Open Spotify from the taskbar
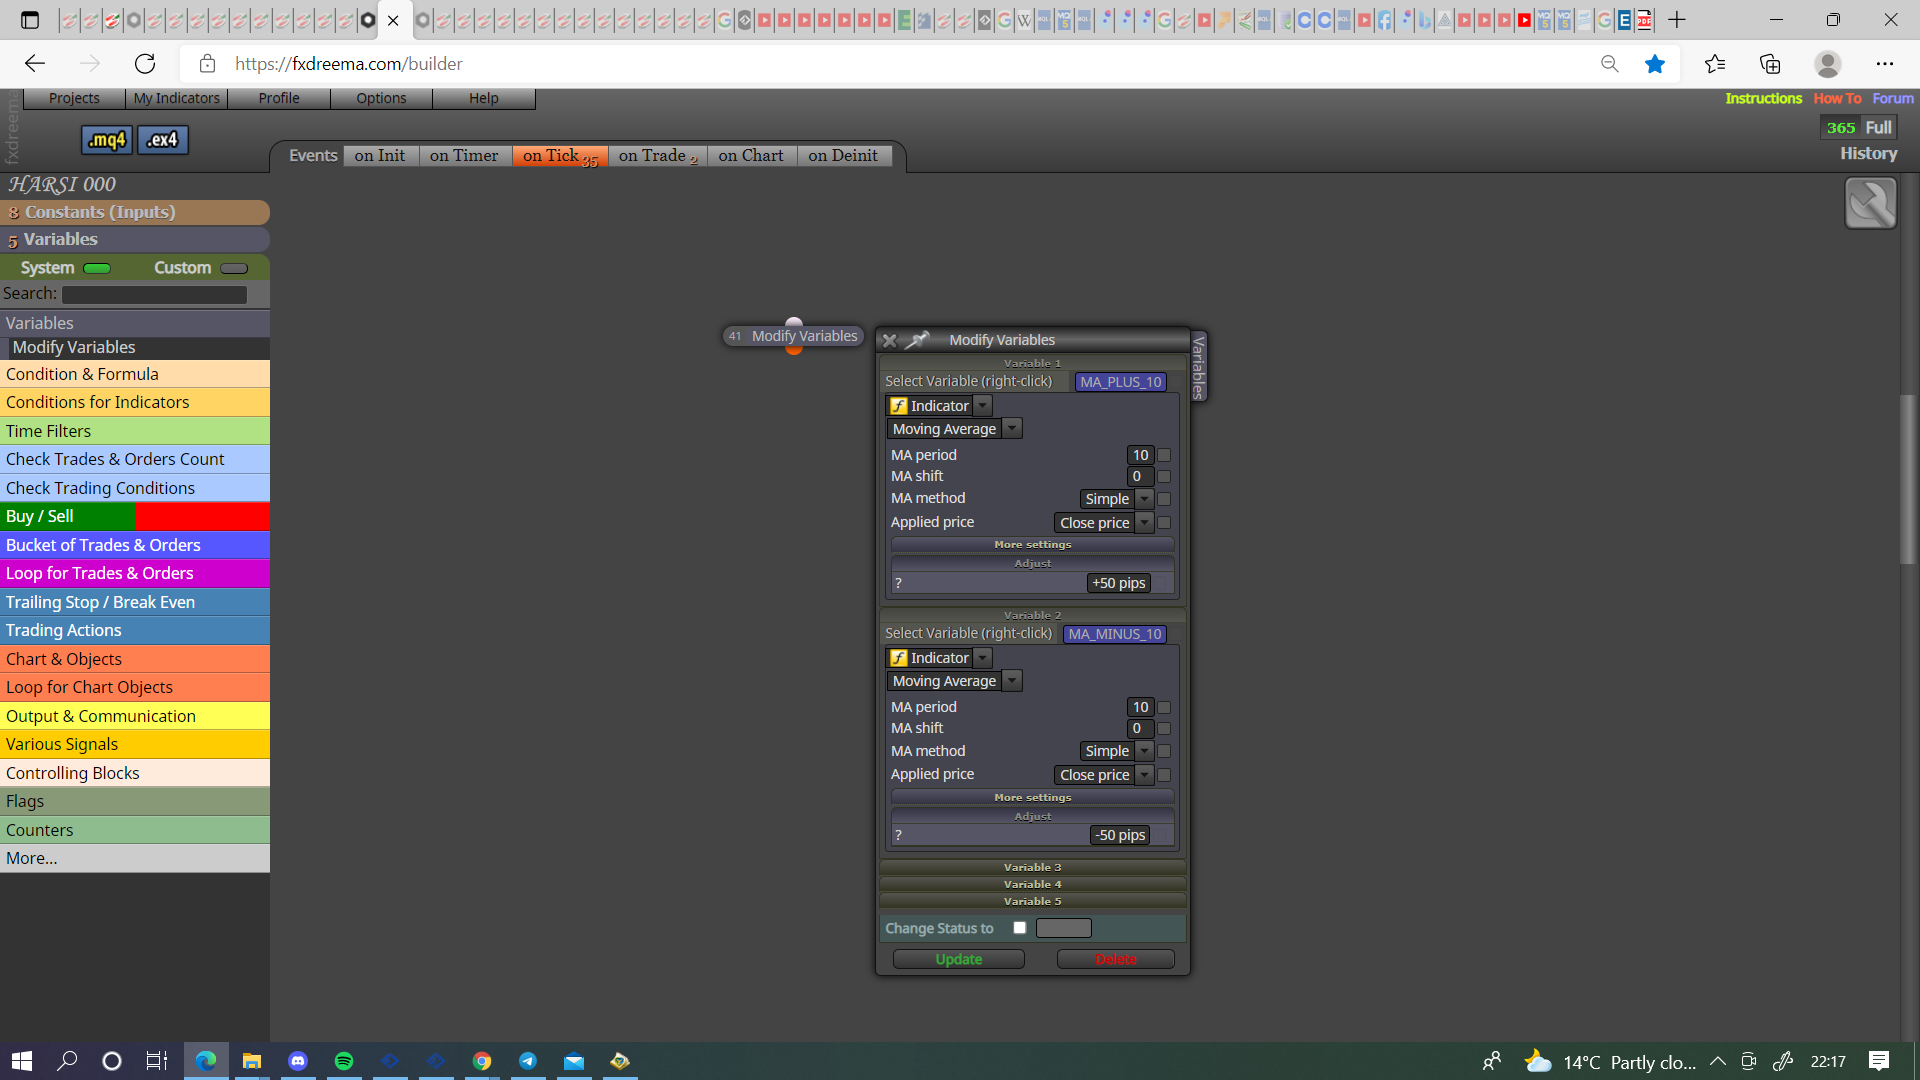Viewport: 1920px width, 1080px height. 344,1061
